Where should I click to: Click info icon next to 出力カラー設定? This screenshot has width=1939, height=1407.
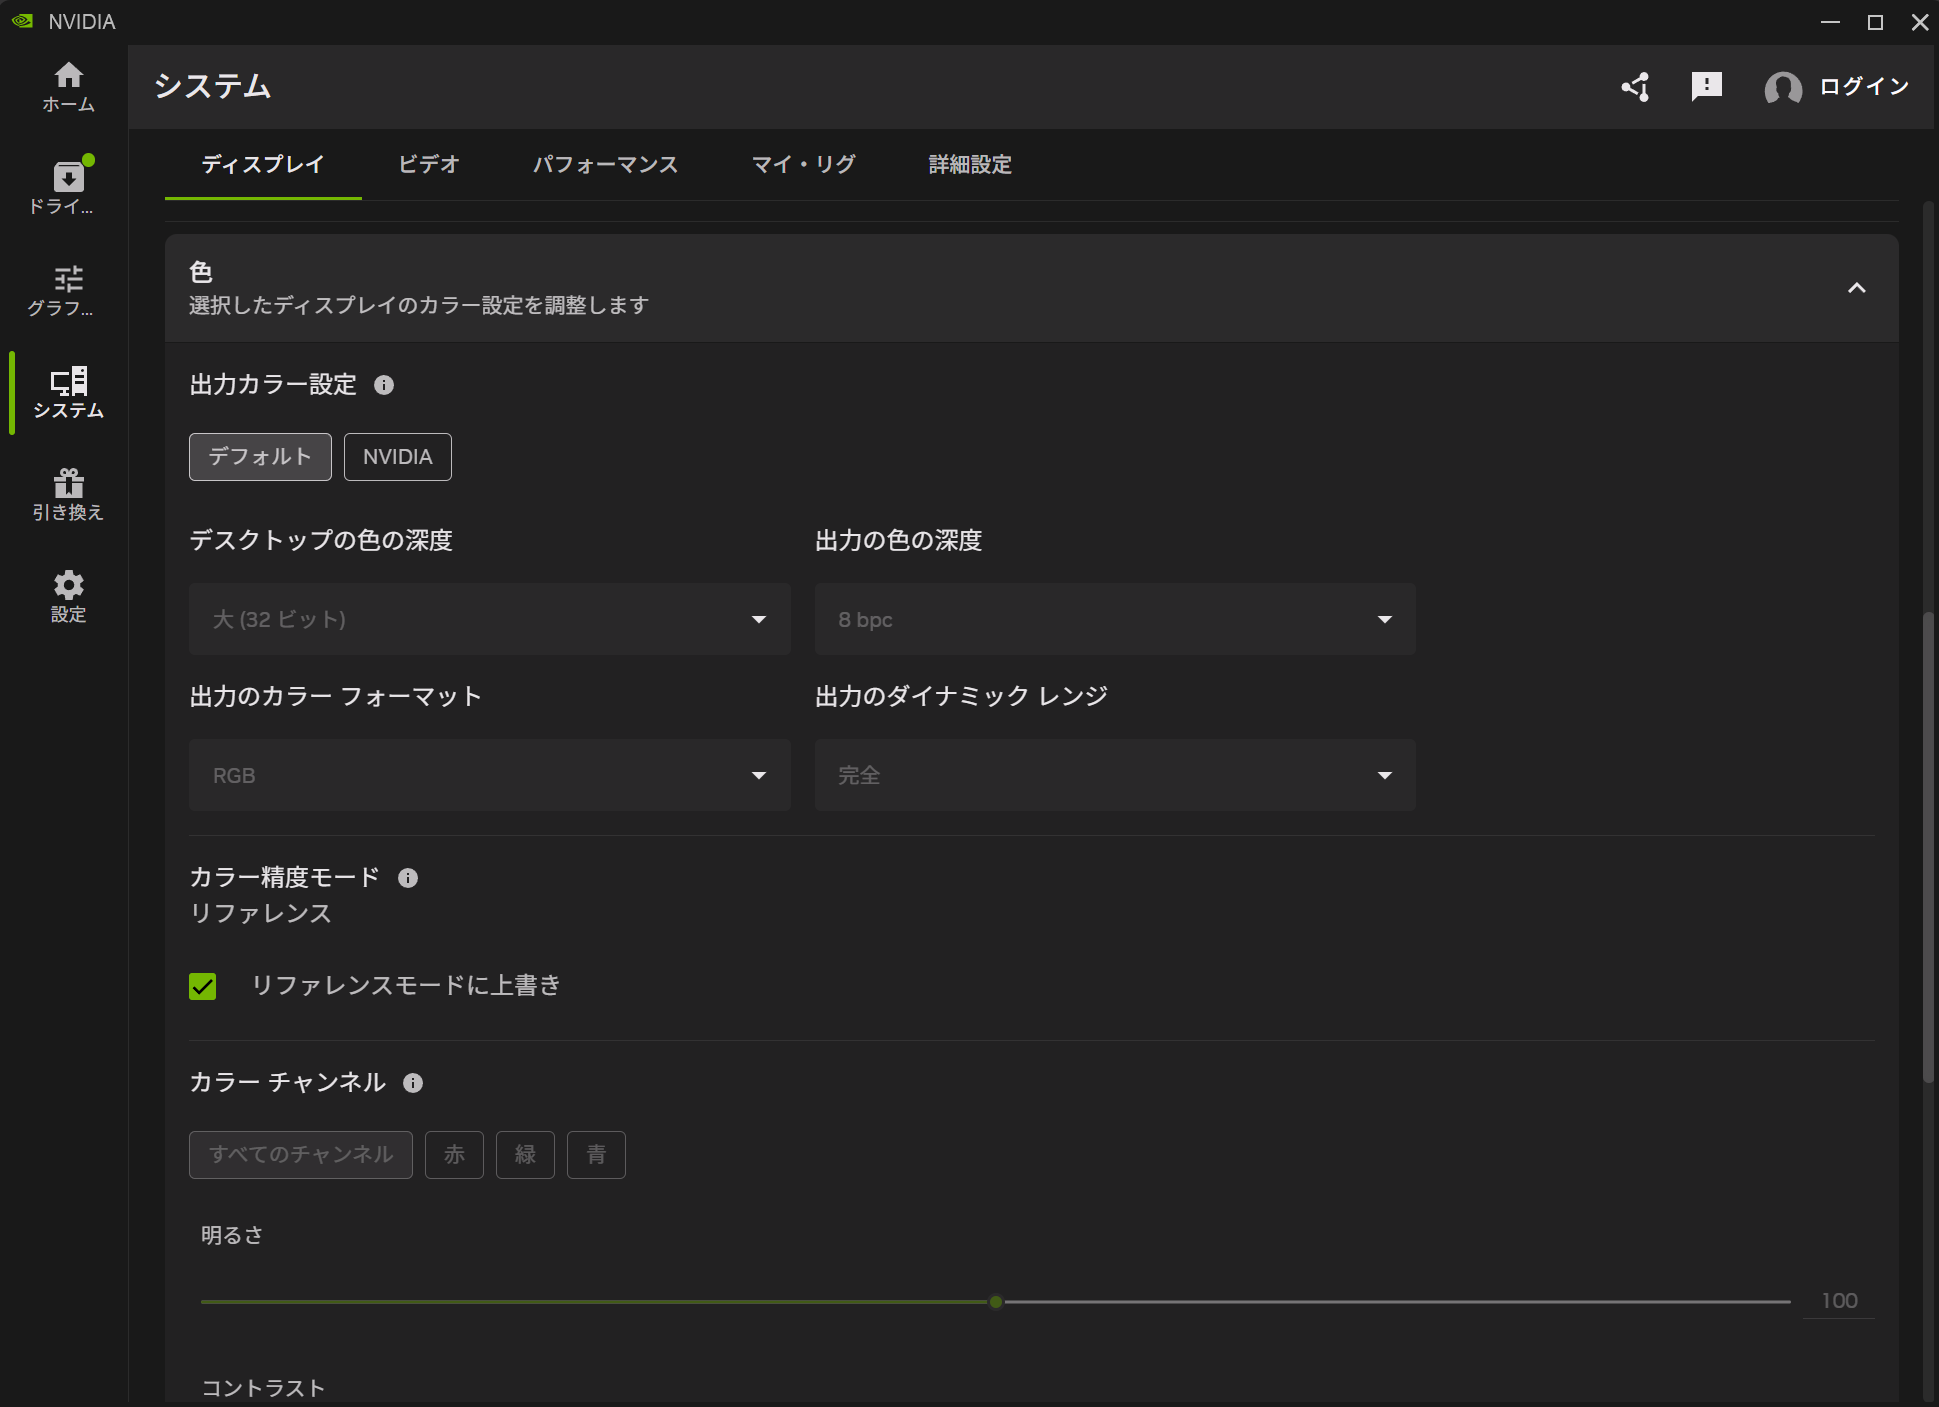(x=384, y=385)
